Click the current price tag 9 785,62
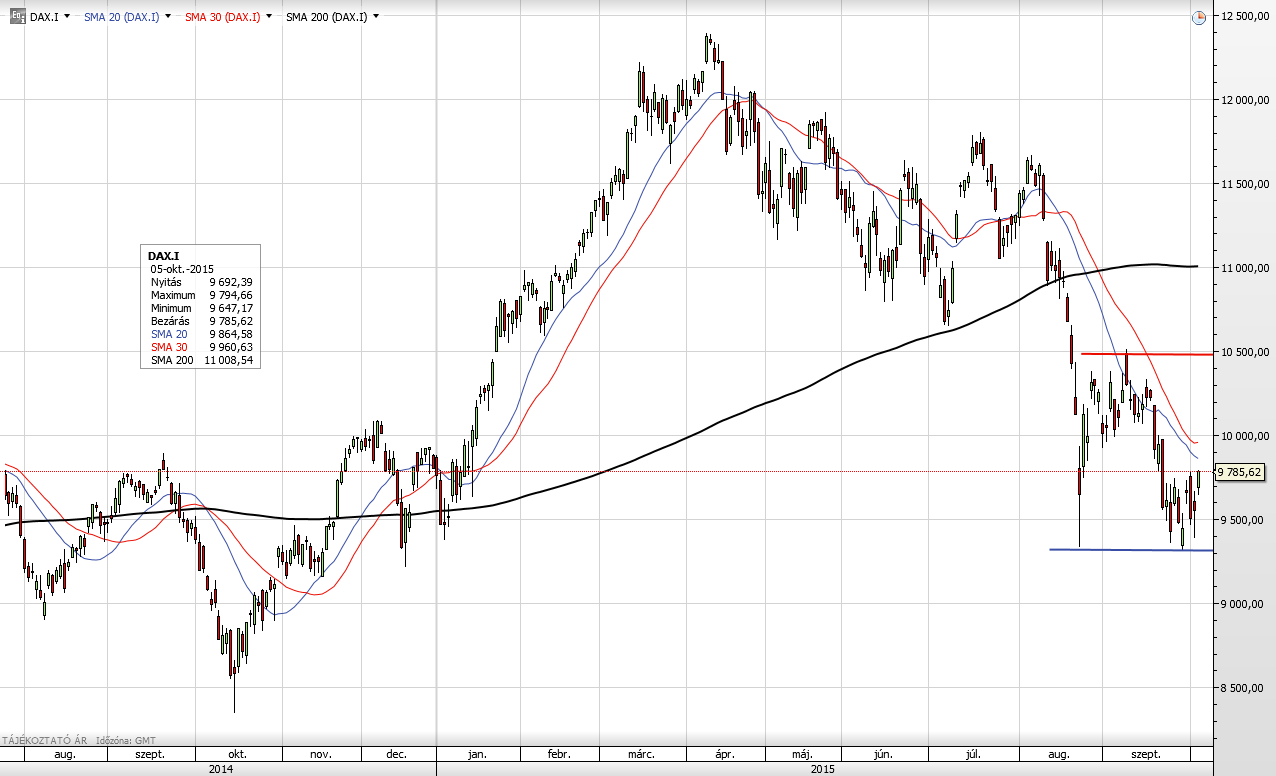Screen dimensions: 1276x776 1240,471
